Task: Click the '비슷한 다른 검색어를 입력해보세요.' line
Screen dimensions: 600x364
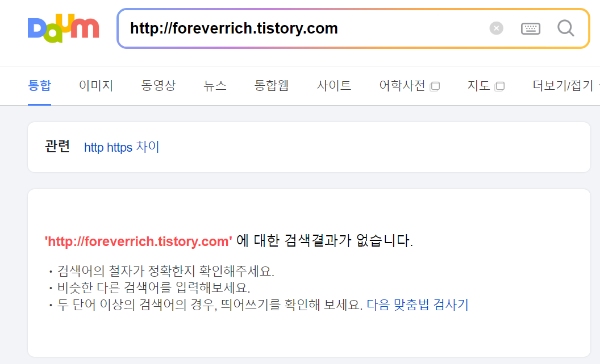Action: (x=153, y=288)
